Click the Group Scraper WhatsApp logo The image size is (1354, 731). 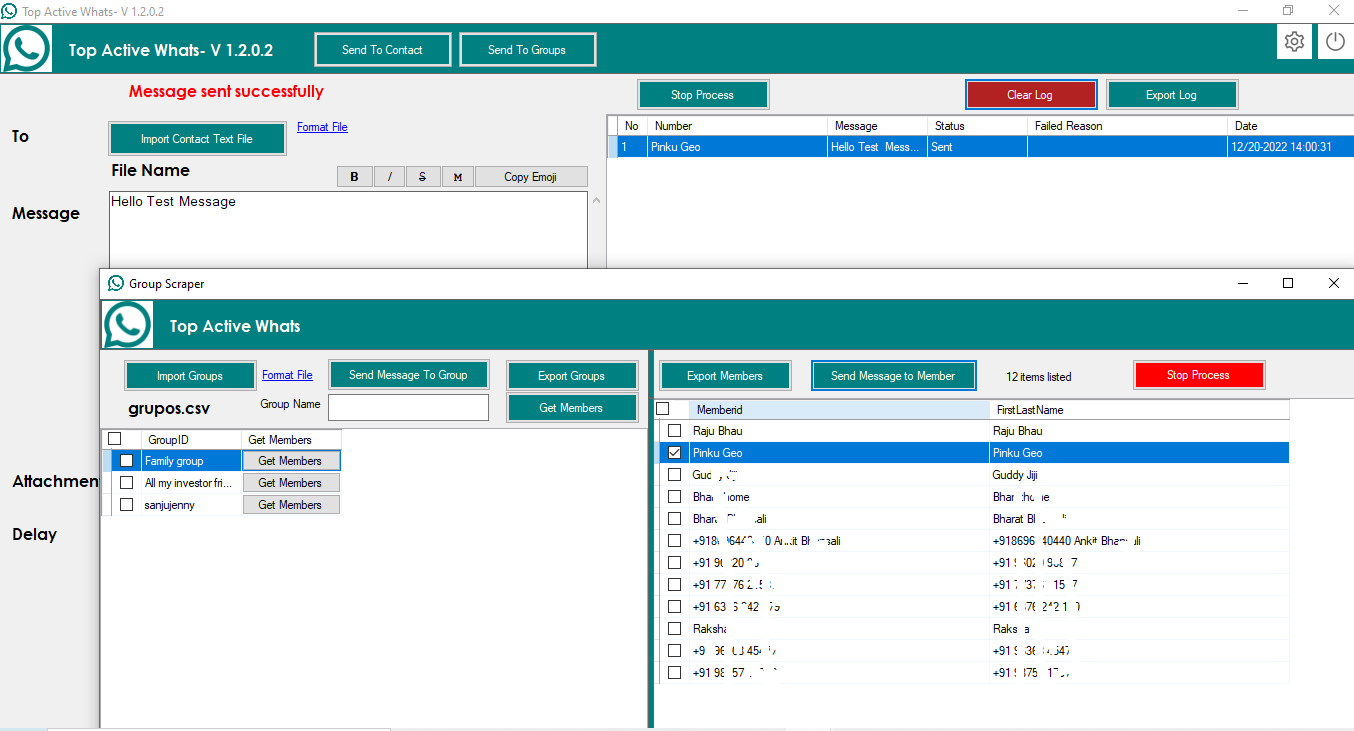127,324
